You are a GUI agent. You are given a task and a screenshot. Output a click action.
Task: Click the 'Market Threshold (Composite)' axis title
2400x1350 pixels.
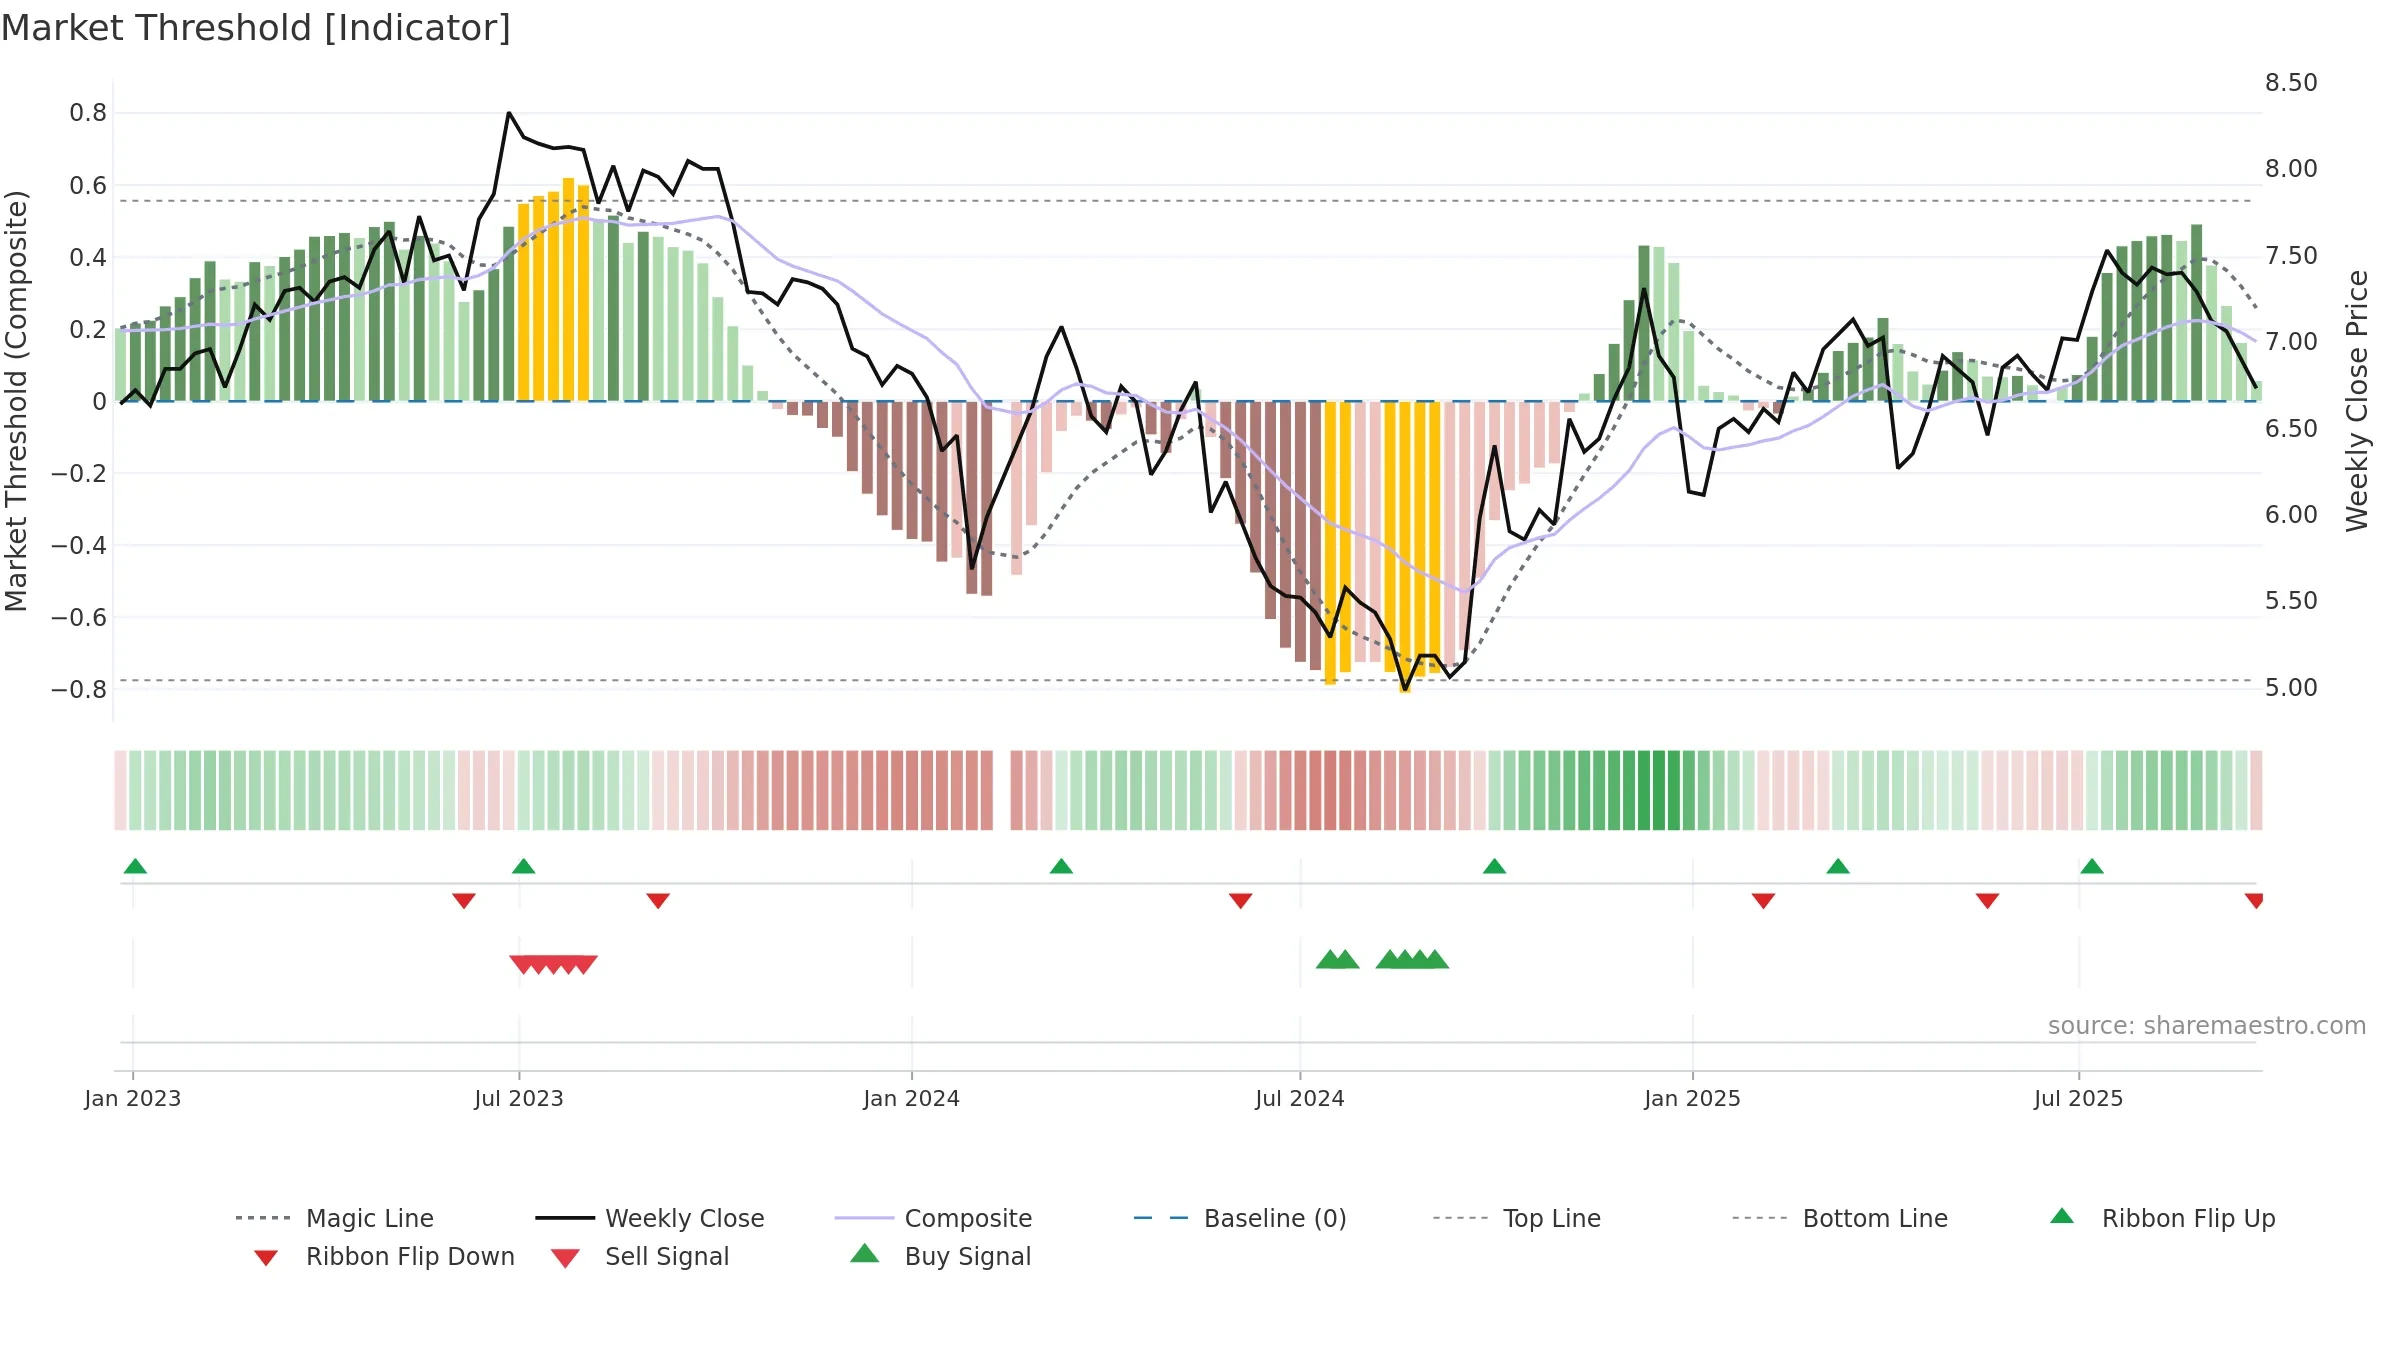point(16,401)
